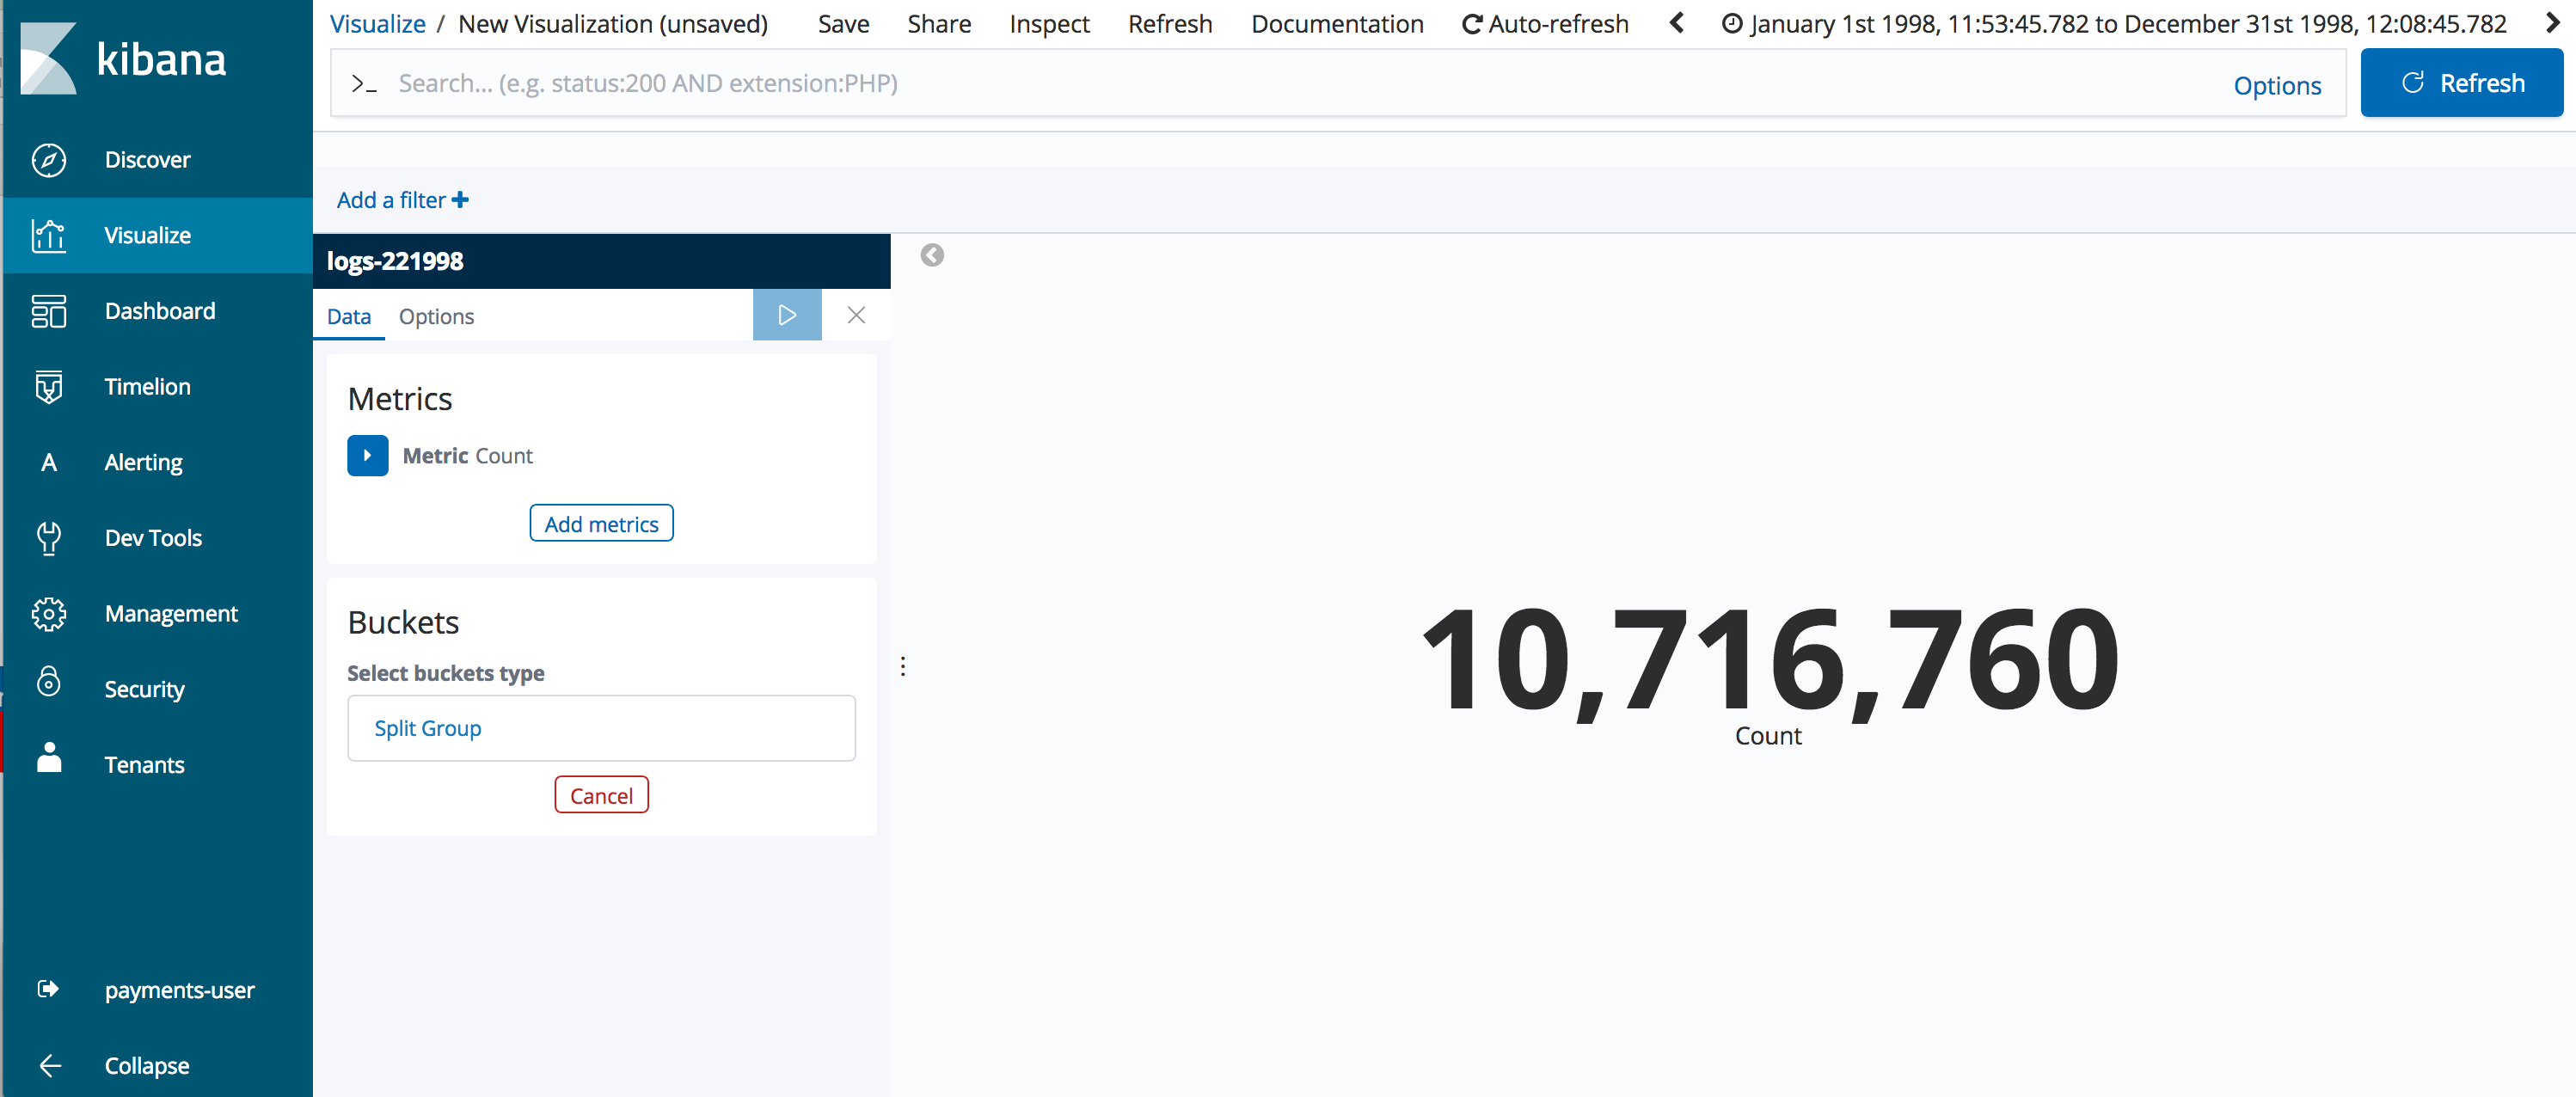Click the Visualize icon in sidebar
Viewport: 2576px width, 1097px height.
[47, 235]
